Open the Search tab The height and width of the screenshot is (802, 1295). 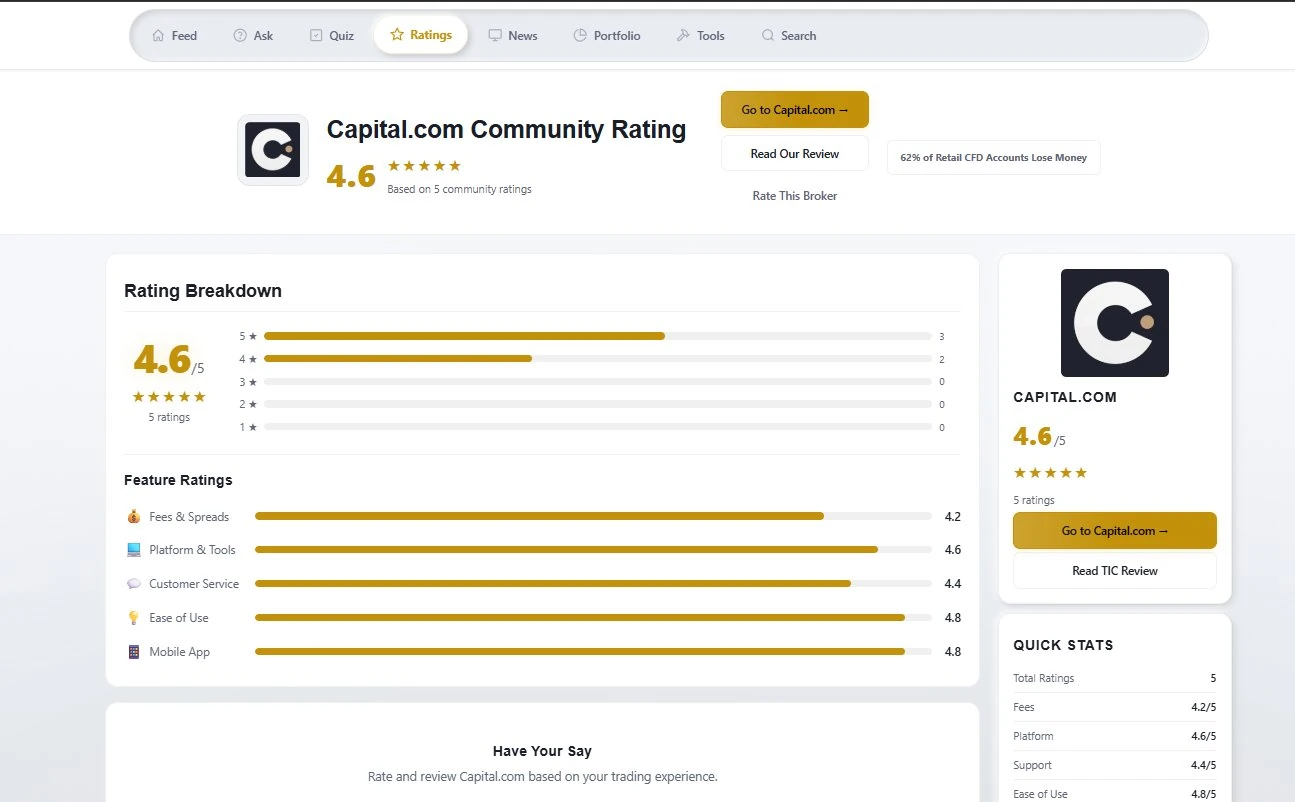(789, 36)
